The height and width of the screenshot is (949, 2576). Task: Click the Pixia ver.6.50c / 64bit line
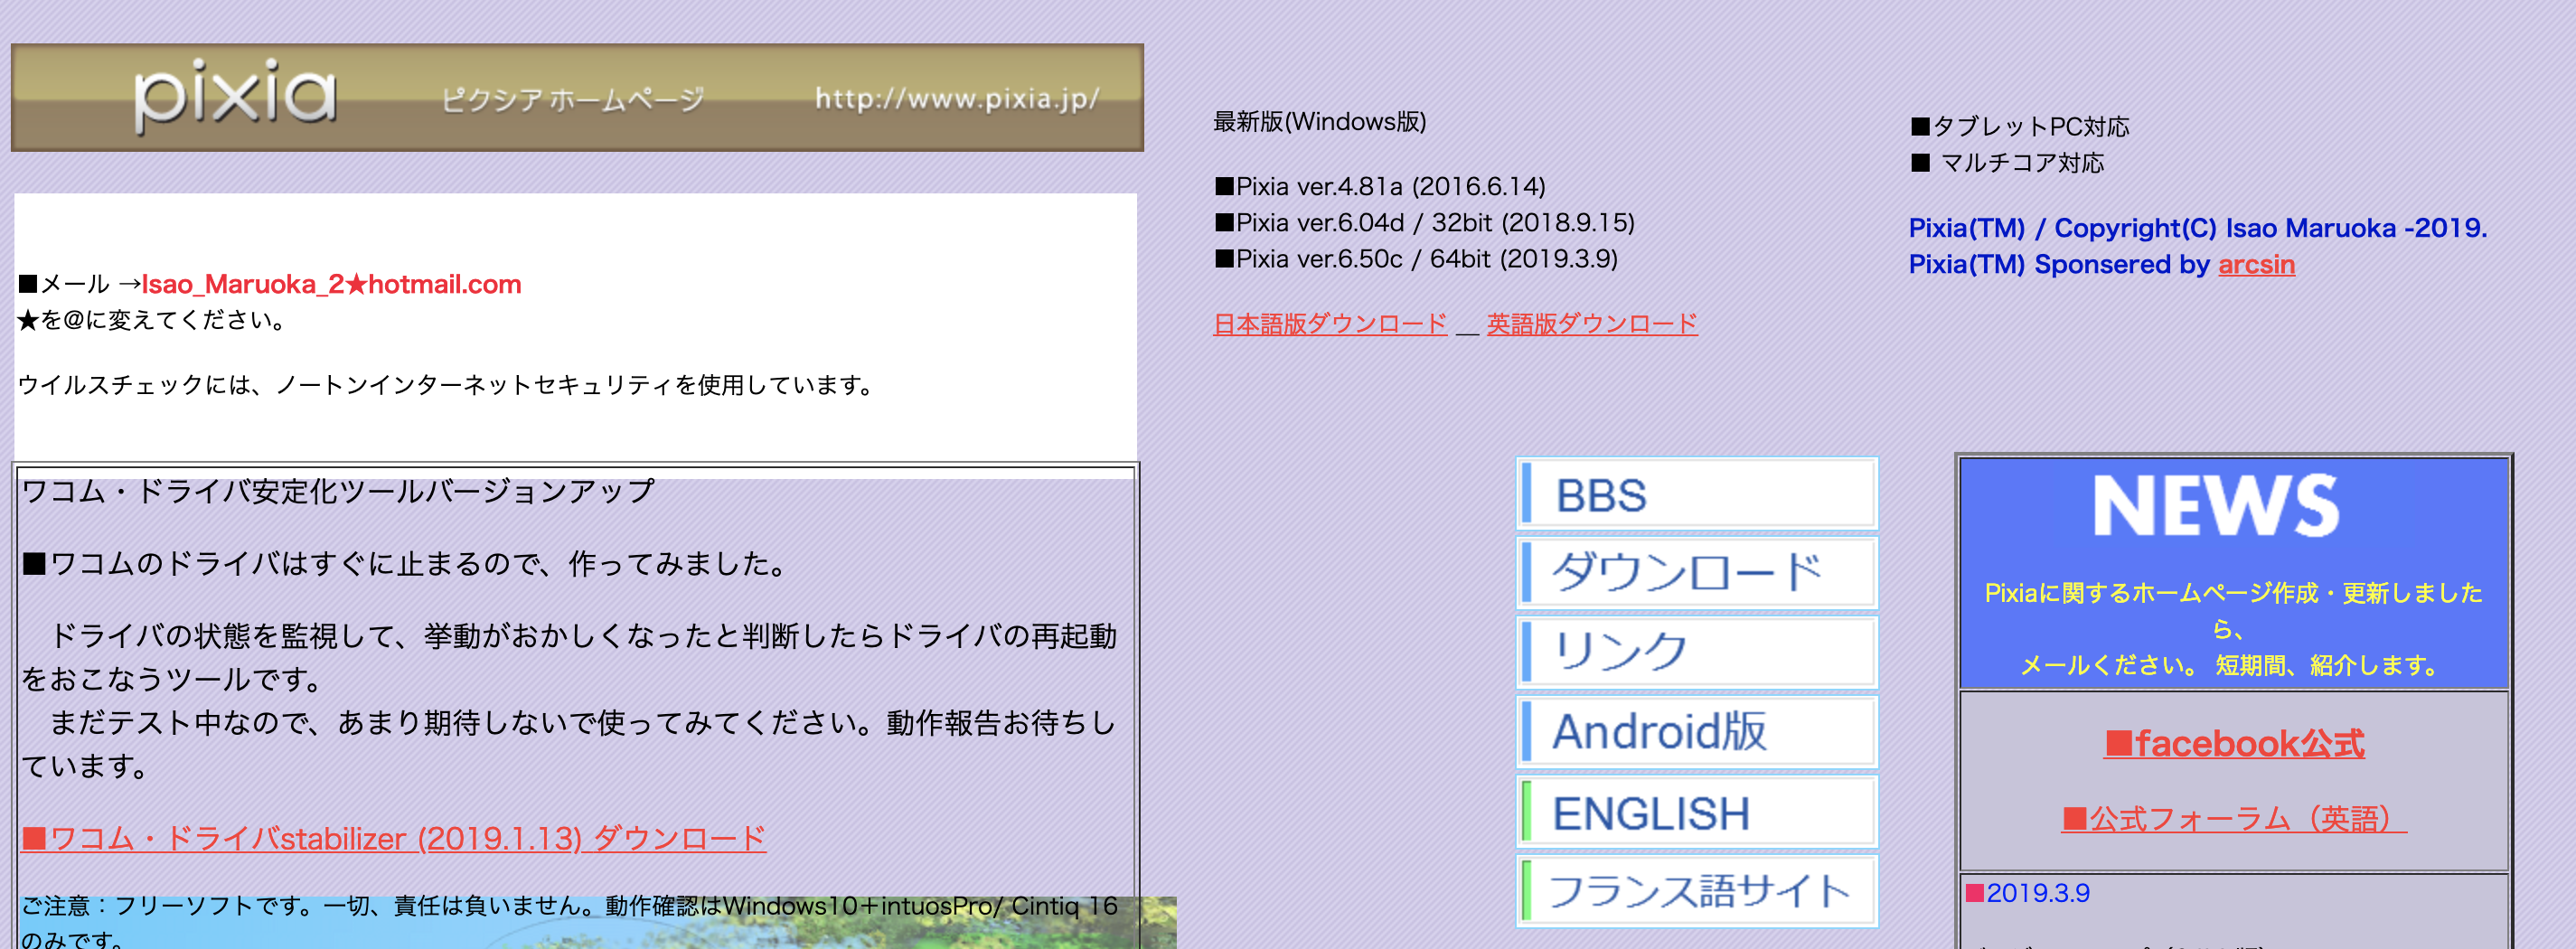pos(1416,259)
